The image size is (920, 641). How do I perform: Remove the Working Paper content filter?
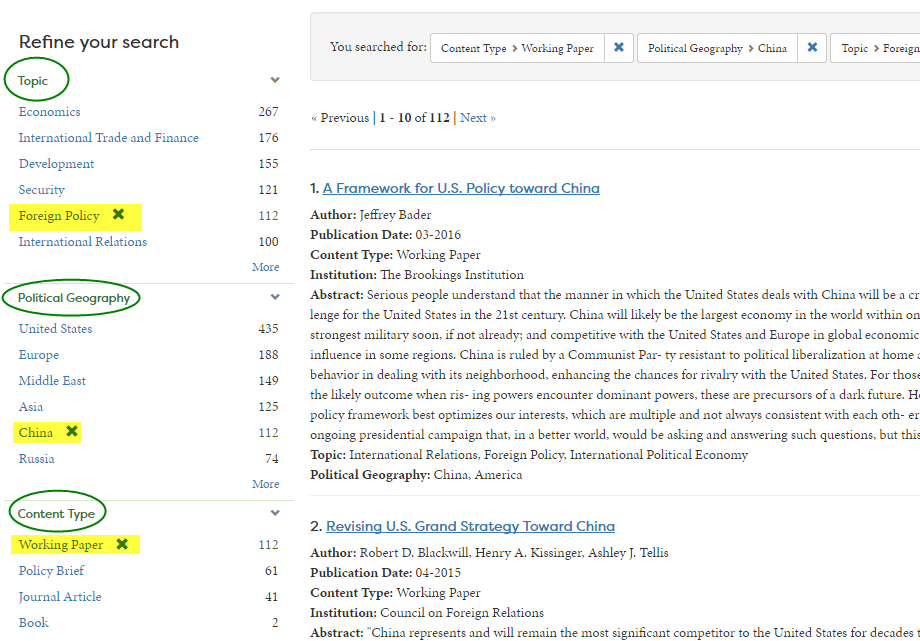pos(122,544)
